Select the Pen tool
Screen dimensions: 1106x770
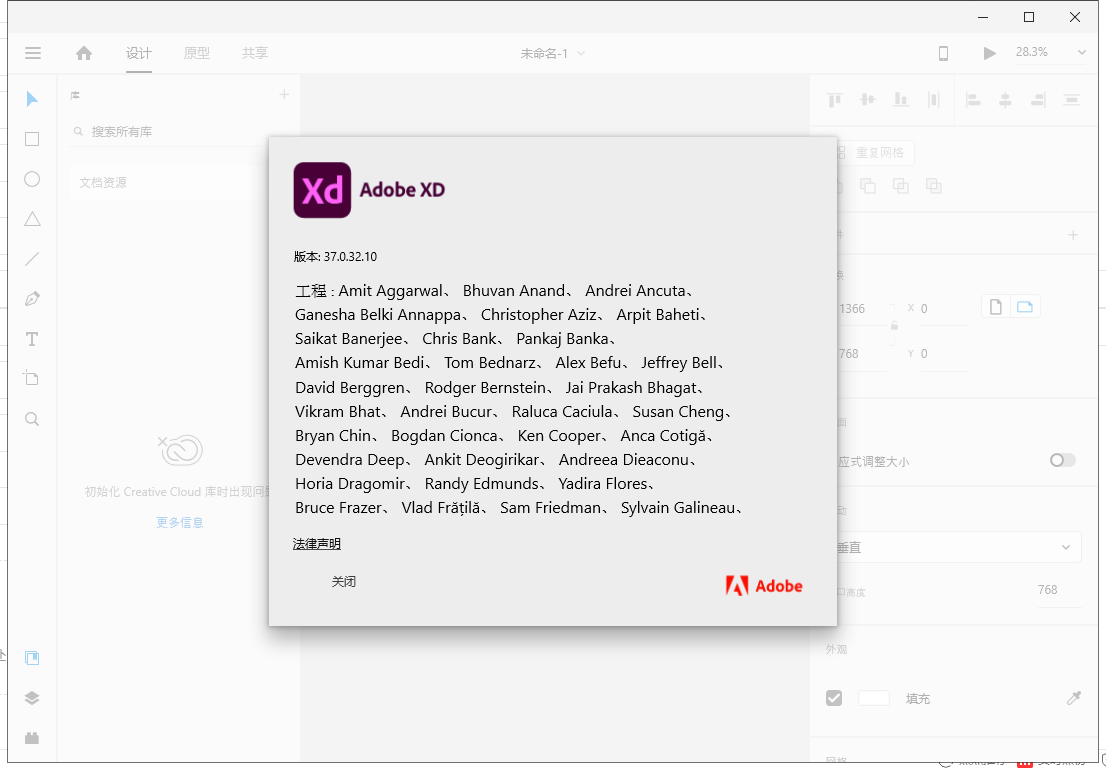click(x=32, y=299)
